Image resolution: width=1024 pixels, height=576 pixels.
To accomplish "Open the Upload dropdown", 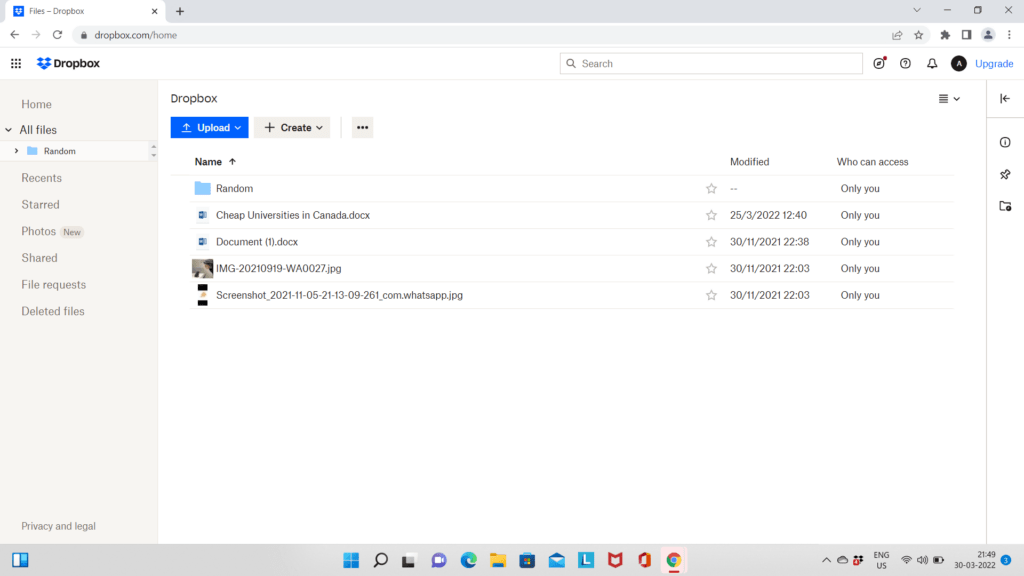I will [209, 127].
